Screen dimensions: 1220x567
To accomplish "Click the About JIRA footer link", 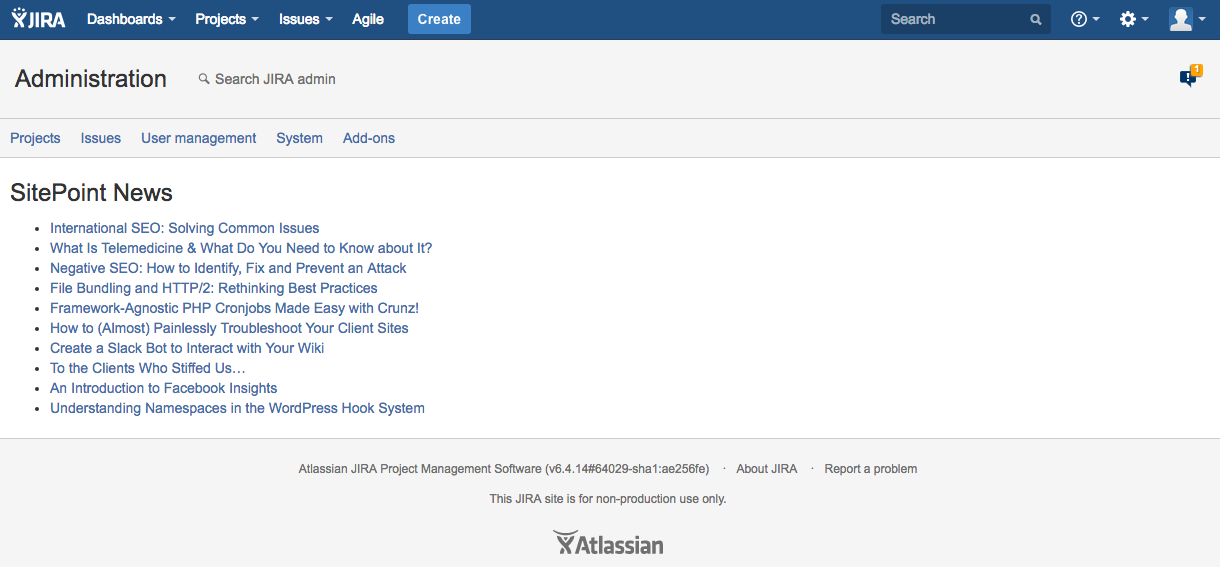I will pyautogui.click(x=767, y=469).
